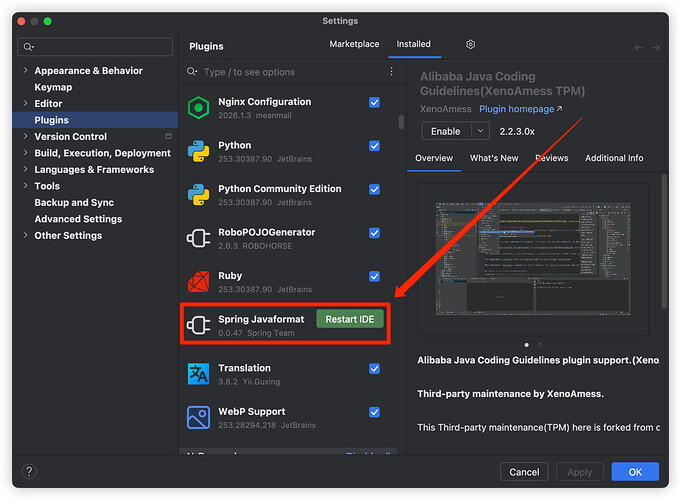Open the plugin search options kebab menu
The image size is (681, 500).
(391, 72)
